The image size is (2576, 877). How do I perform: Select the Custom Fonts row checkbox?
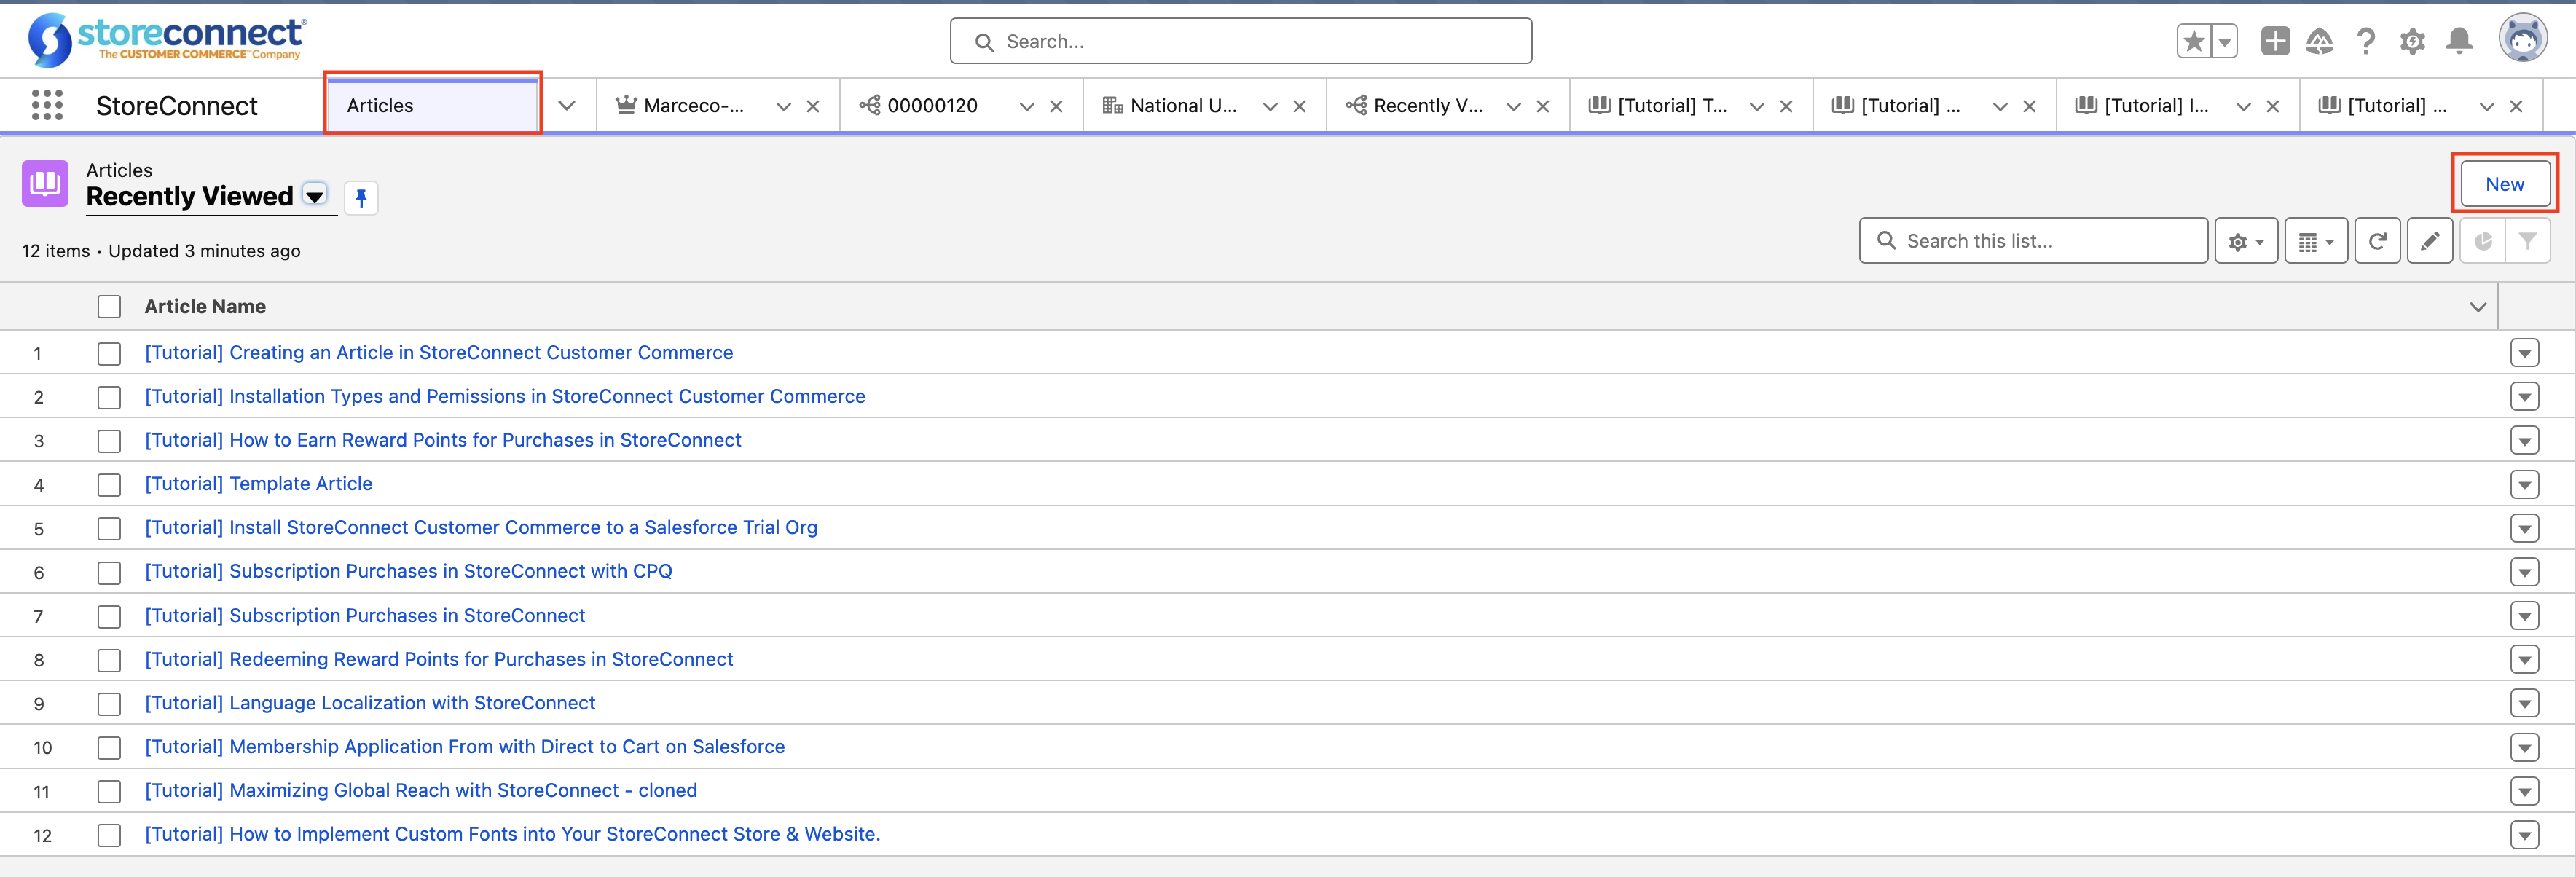(x=109, y=835)
